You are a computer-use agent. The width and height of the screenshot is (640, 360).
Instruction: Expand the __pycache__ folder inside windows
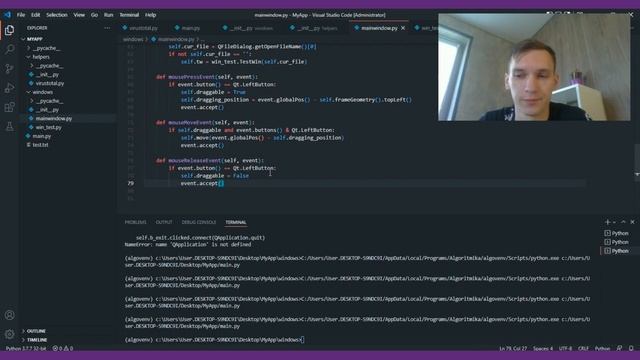click(47, 101)
